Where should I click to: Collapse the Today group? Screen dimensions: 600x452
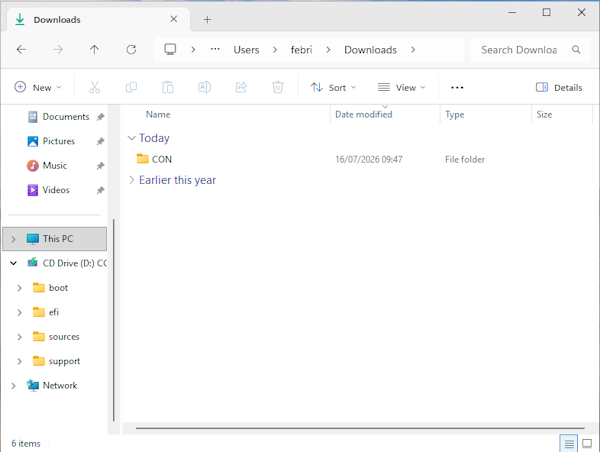pyautogui.click(x=132, y=138)
